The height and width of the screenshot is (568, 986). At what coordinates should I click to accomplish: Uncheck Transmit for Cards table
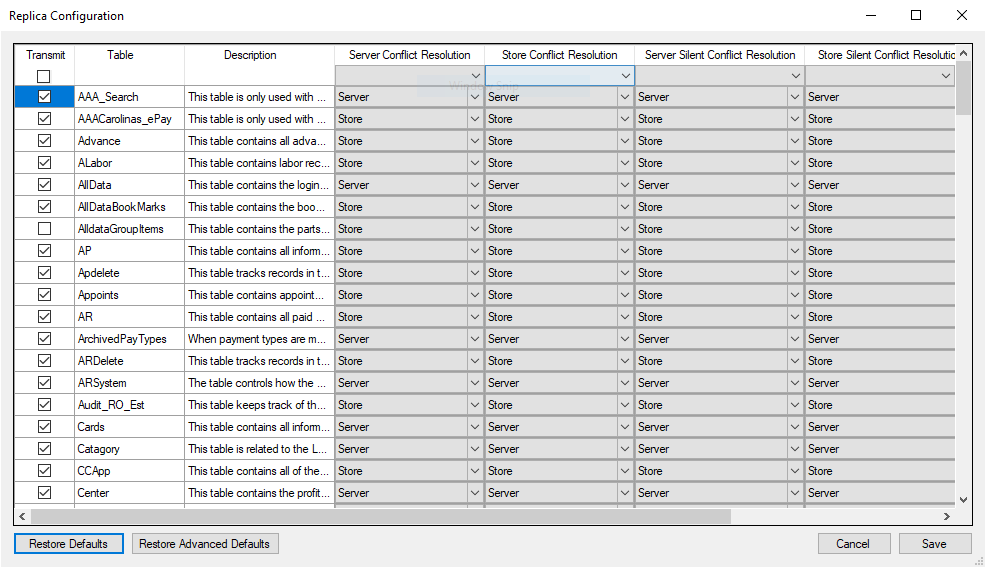point(44,427)
